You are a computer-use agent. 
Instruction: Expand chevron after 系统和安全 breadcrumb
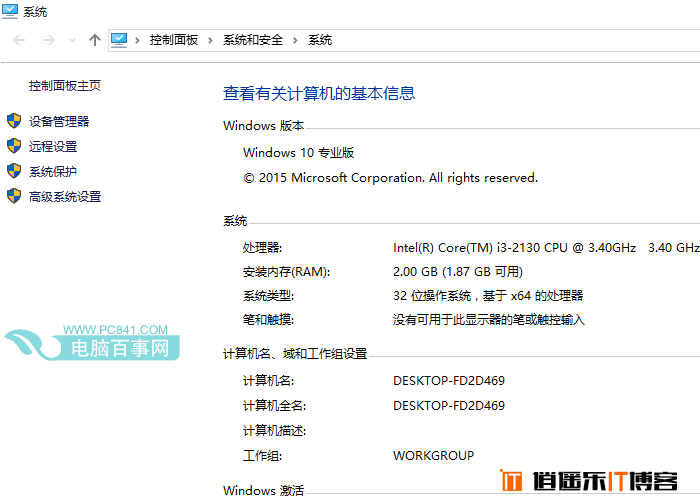pos(295,41)
